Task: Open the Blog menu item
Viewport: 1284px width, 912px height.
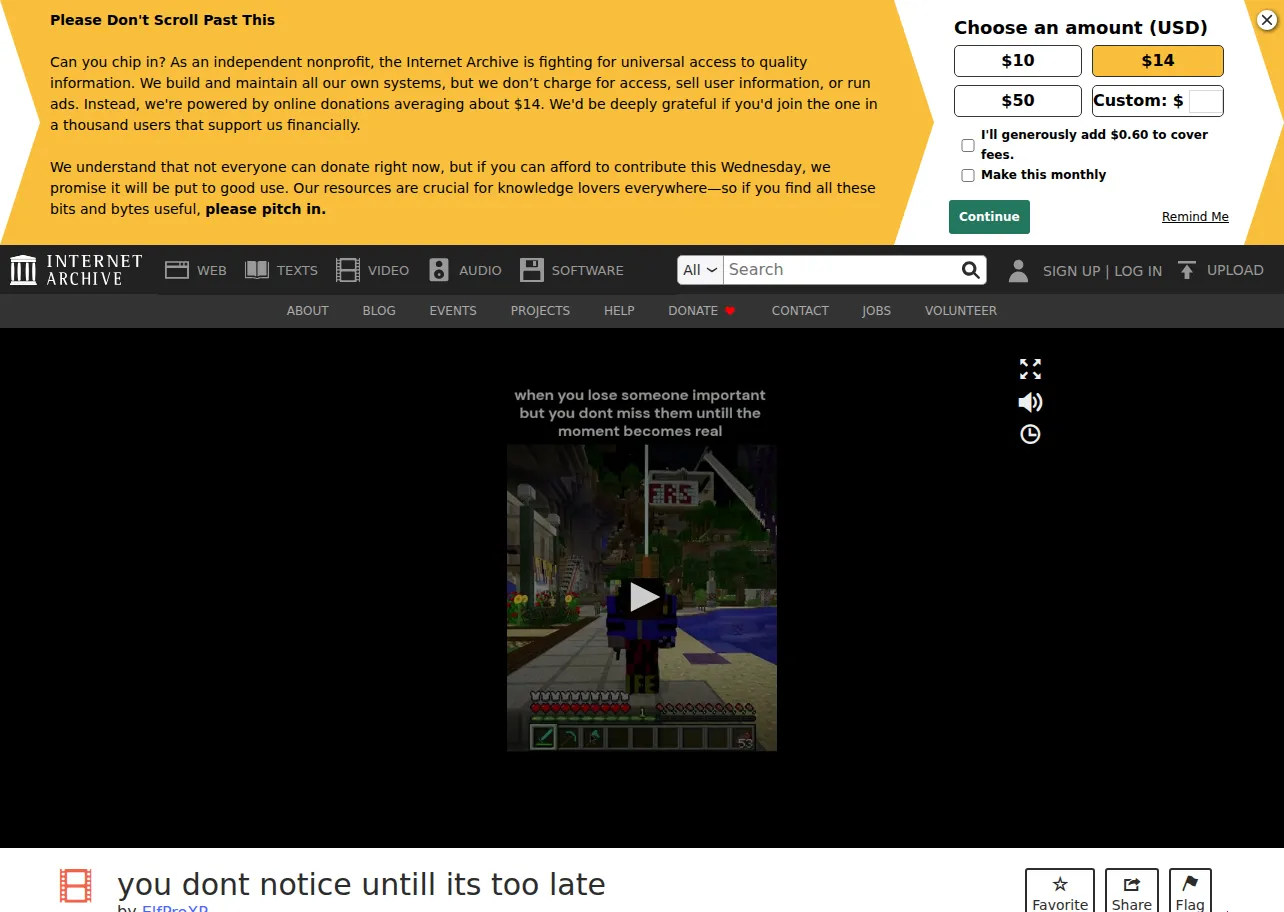Action: 379,311
